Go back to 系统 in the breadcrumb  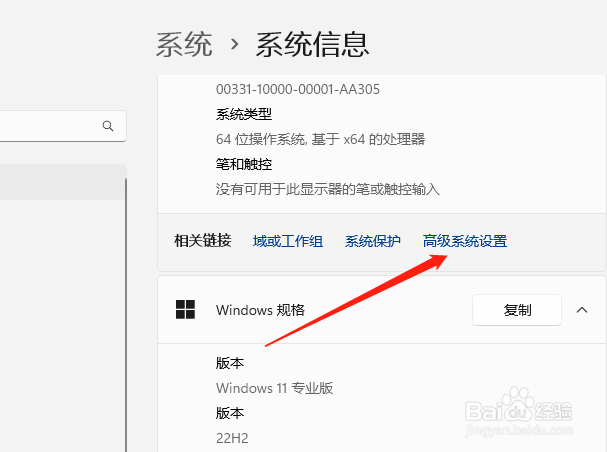(184, 45)
